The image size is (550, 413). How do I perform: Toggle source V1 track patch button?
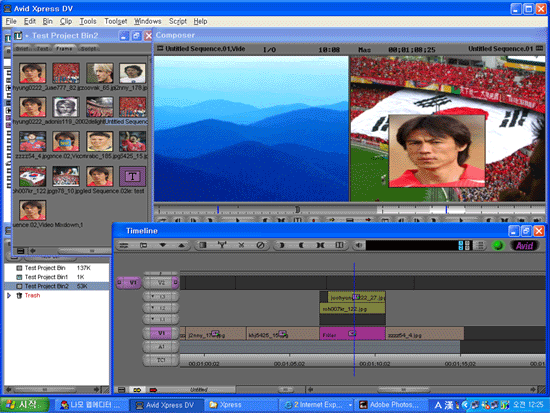[x=129, y=282]
